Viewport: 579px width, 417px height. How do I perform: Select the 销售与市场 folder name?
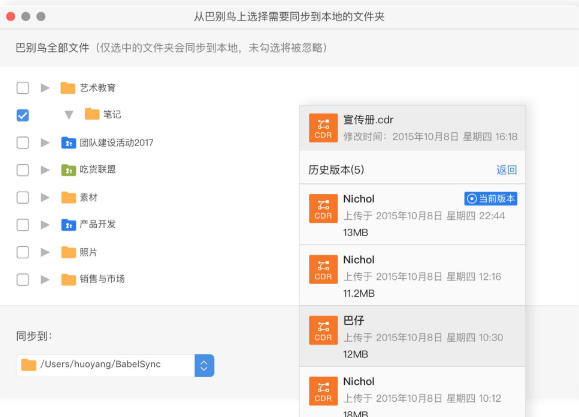pyautogui.click(x=102, y=279)
